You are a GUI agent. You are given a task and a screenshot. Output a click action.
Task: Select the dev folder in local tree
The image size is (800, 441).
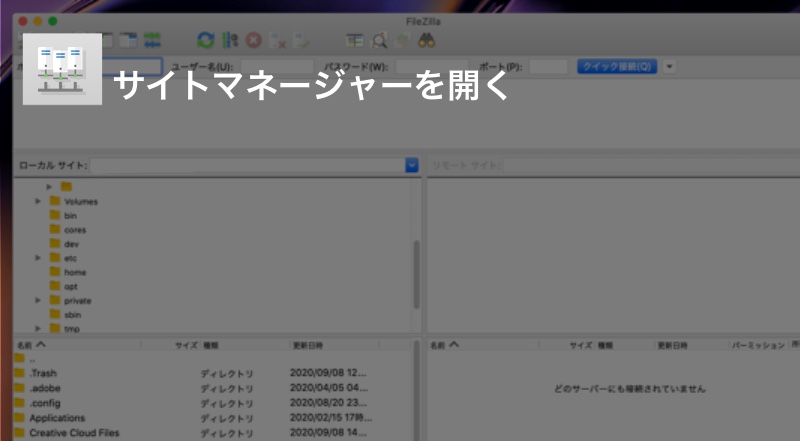pyautogui.click(x=71, y=244)
